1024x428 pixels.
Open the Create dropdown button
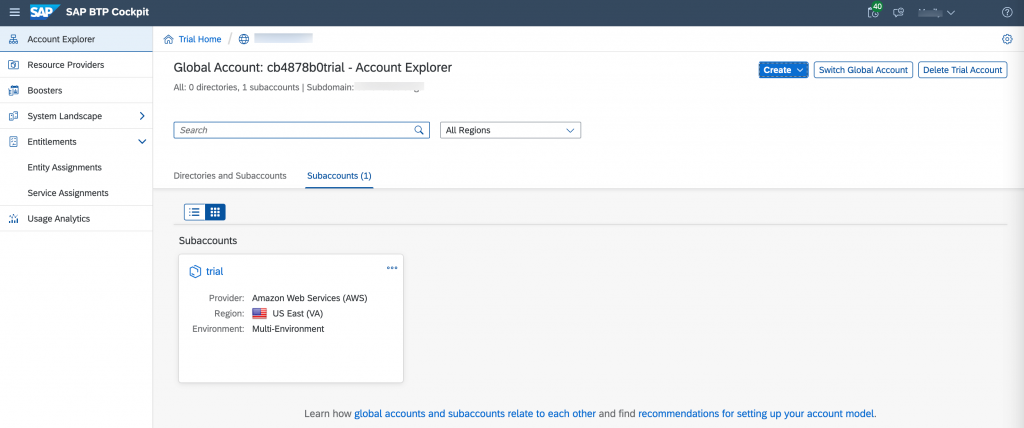point(784,70)
